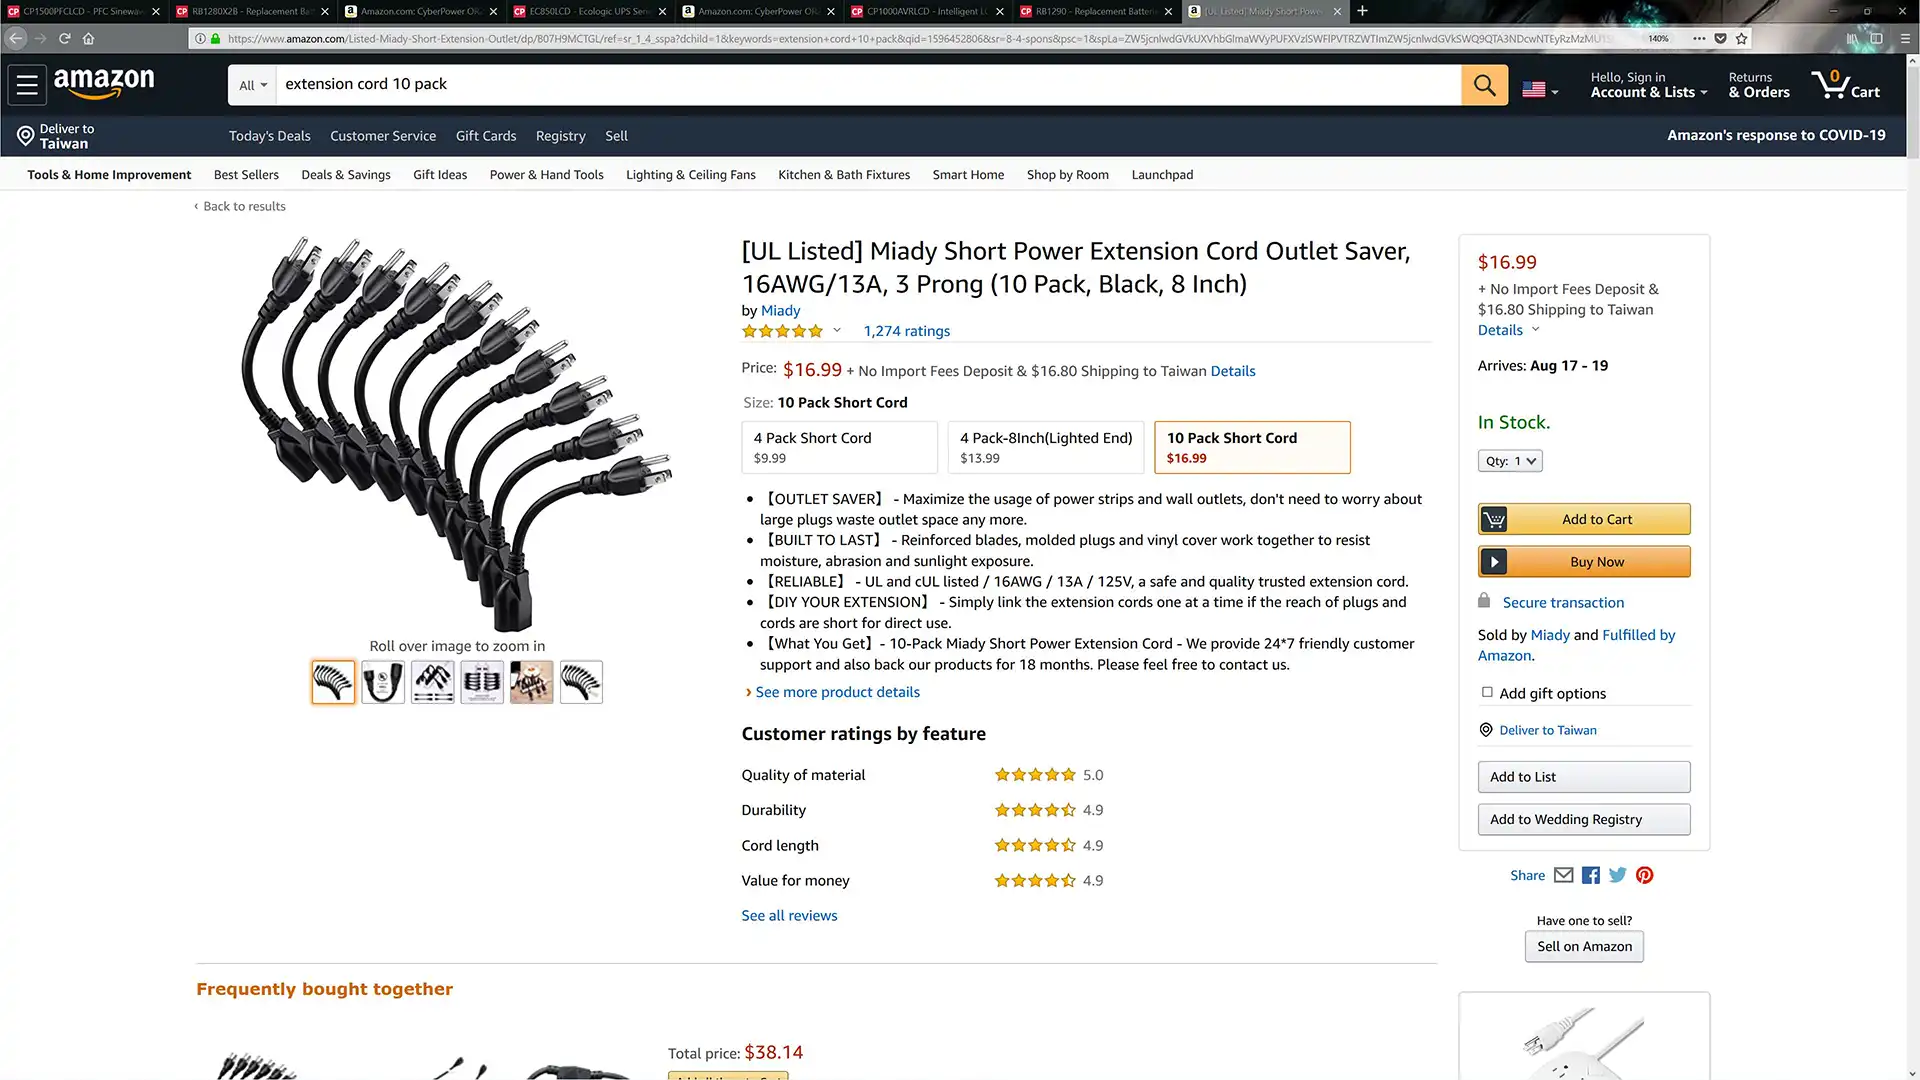Viewport: 1920px width, 1080px height.
Task: Select the 4 Pack Short Cord size
Action: (839, 447)
